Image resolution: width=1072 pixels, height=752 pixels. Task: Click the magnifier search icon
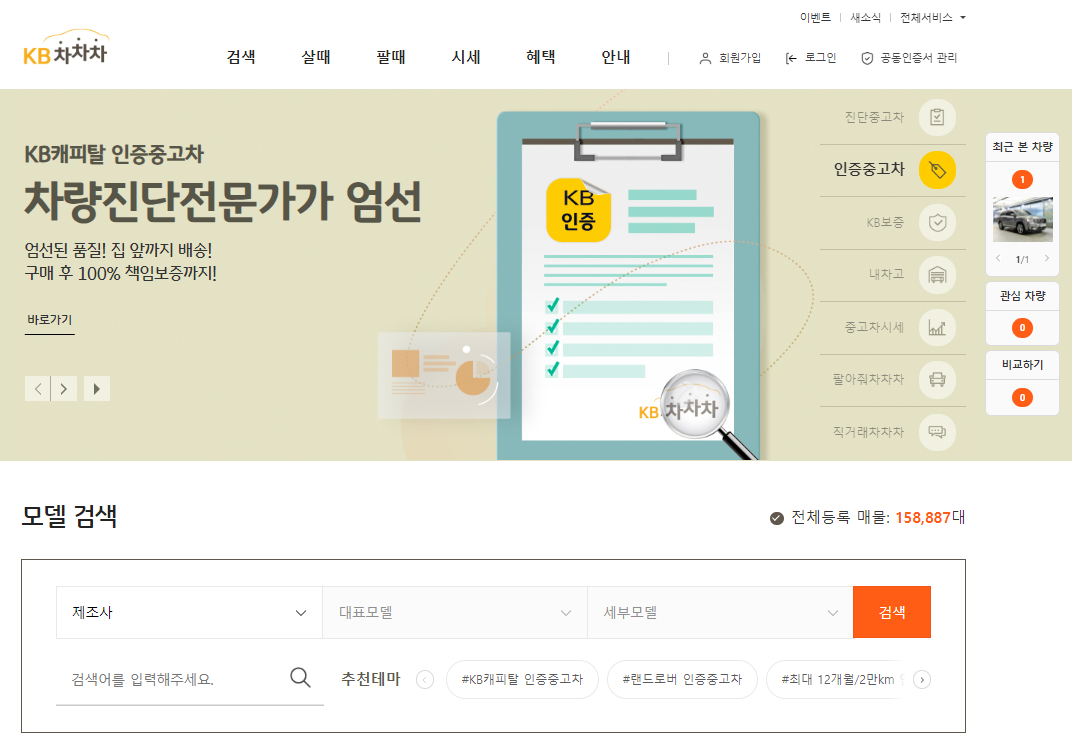[x=300, y=677]
